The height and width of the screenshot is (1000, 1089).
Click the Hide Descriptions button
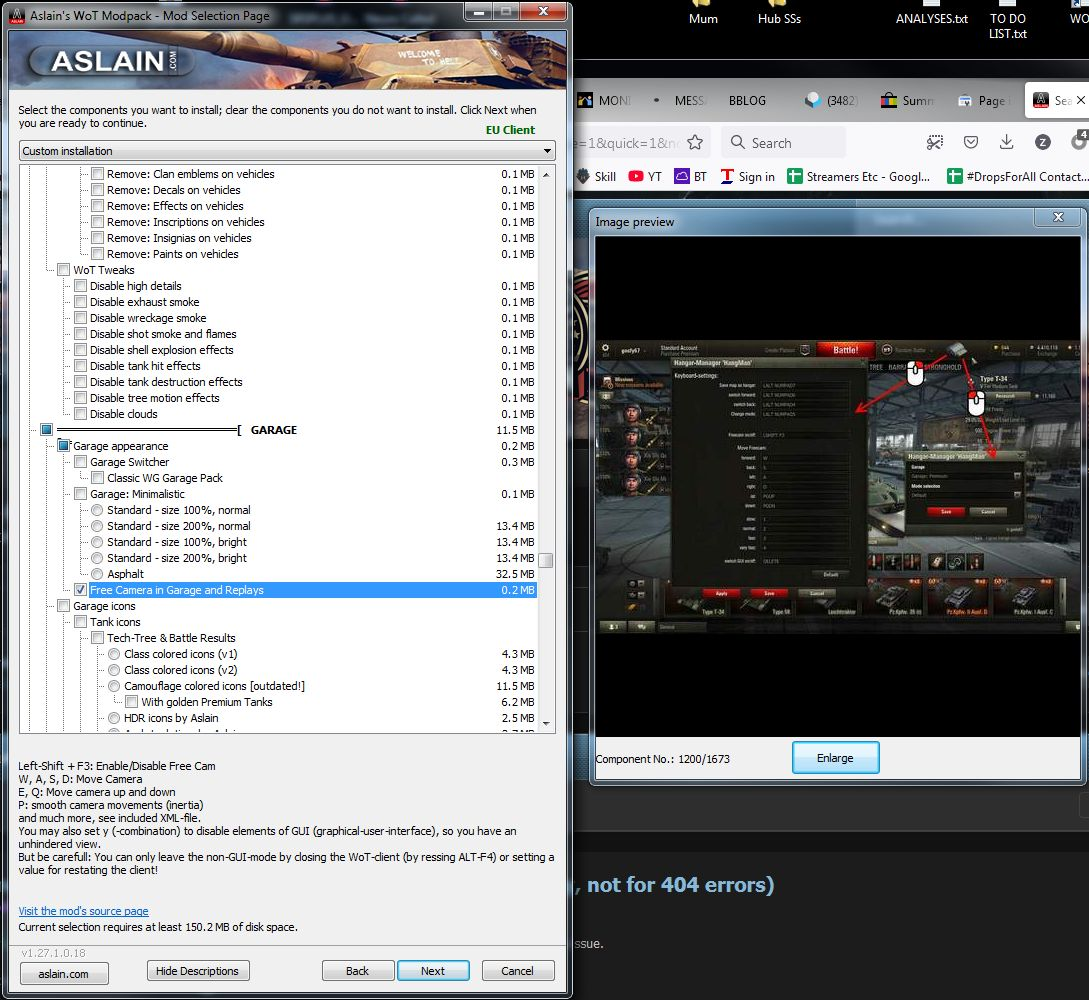(x=198, y=970)
